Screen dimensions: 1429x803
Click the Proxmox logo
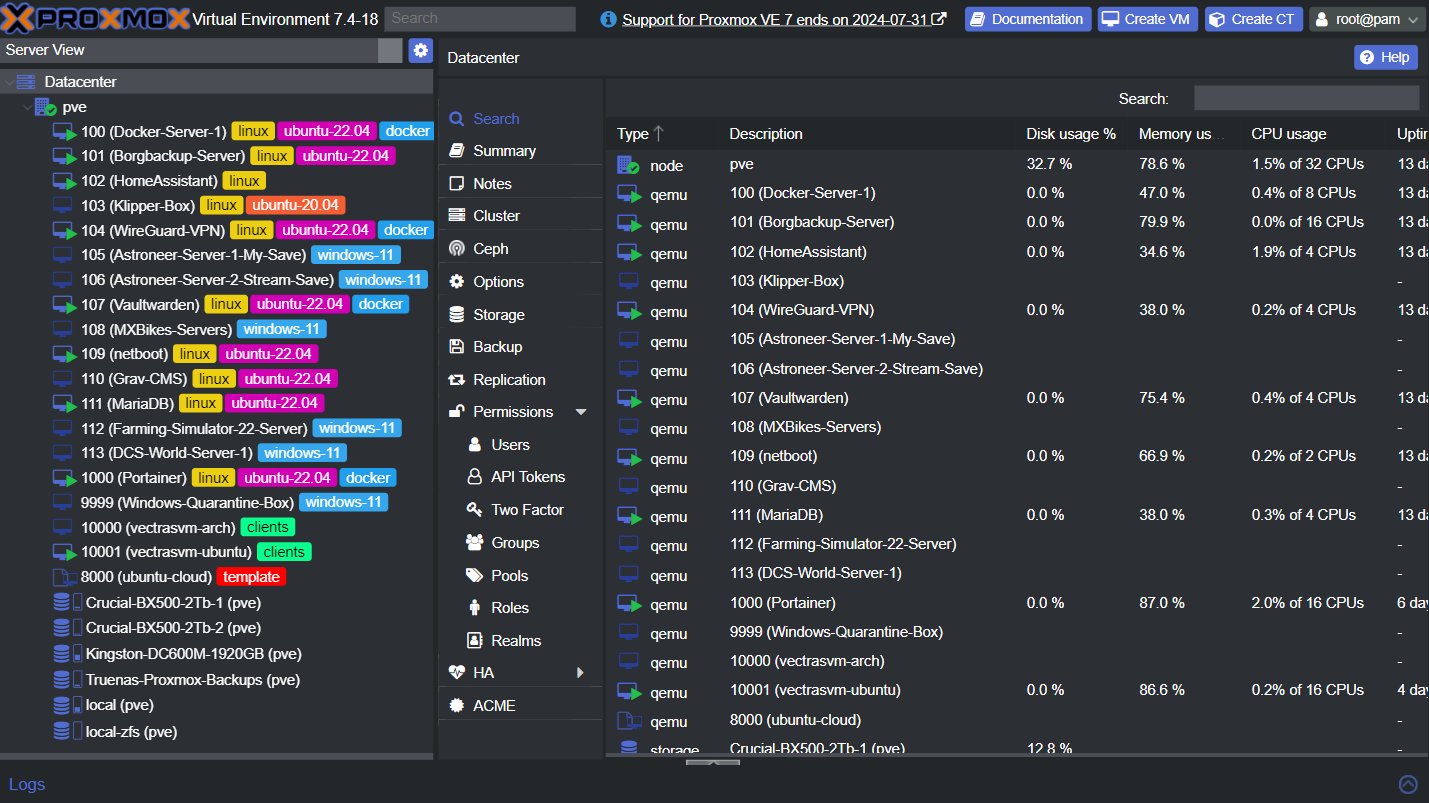pyautogui.click(x=95, y=19)
